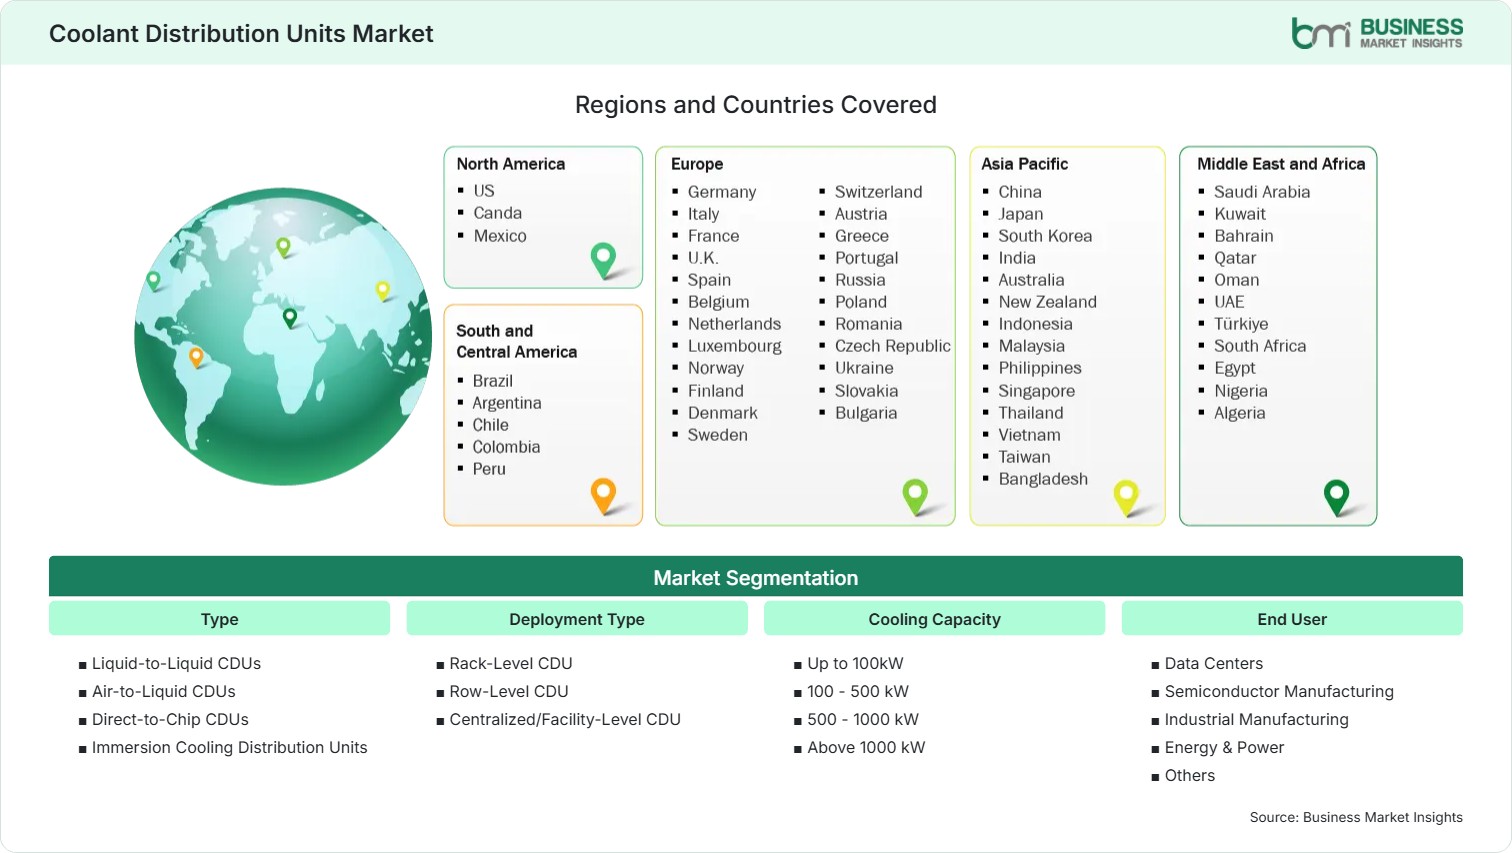Select 'Industrial Manufacturing' end user

(1256, 719)
